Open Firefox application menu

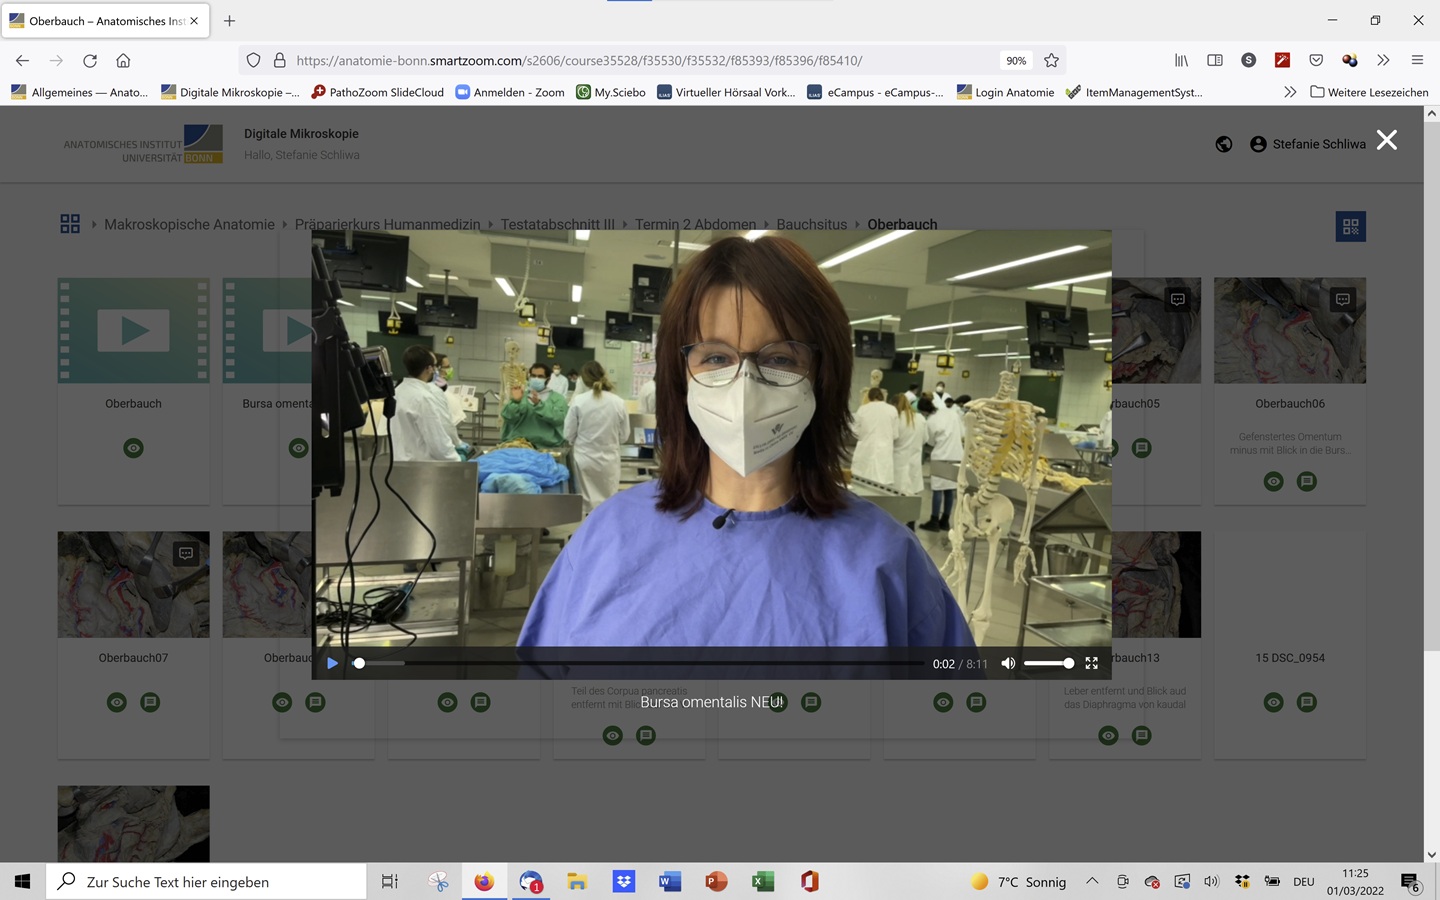(1417, 60)
